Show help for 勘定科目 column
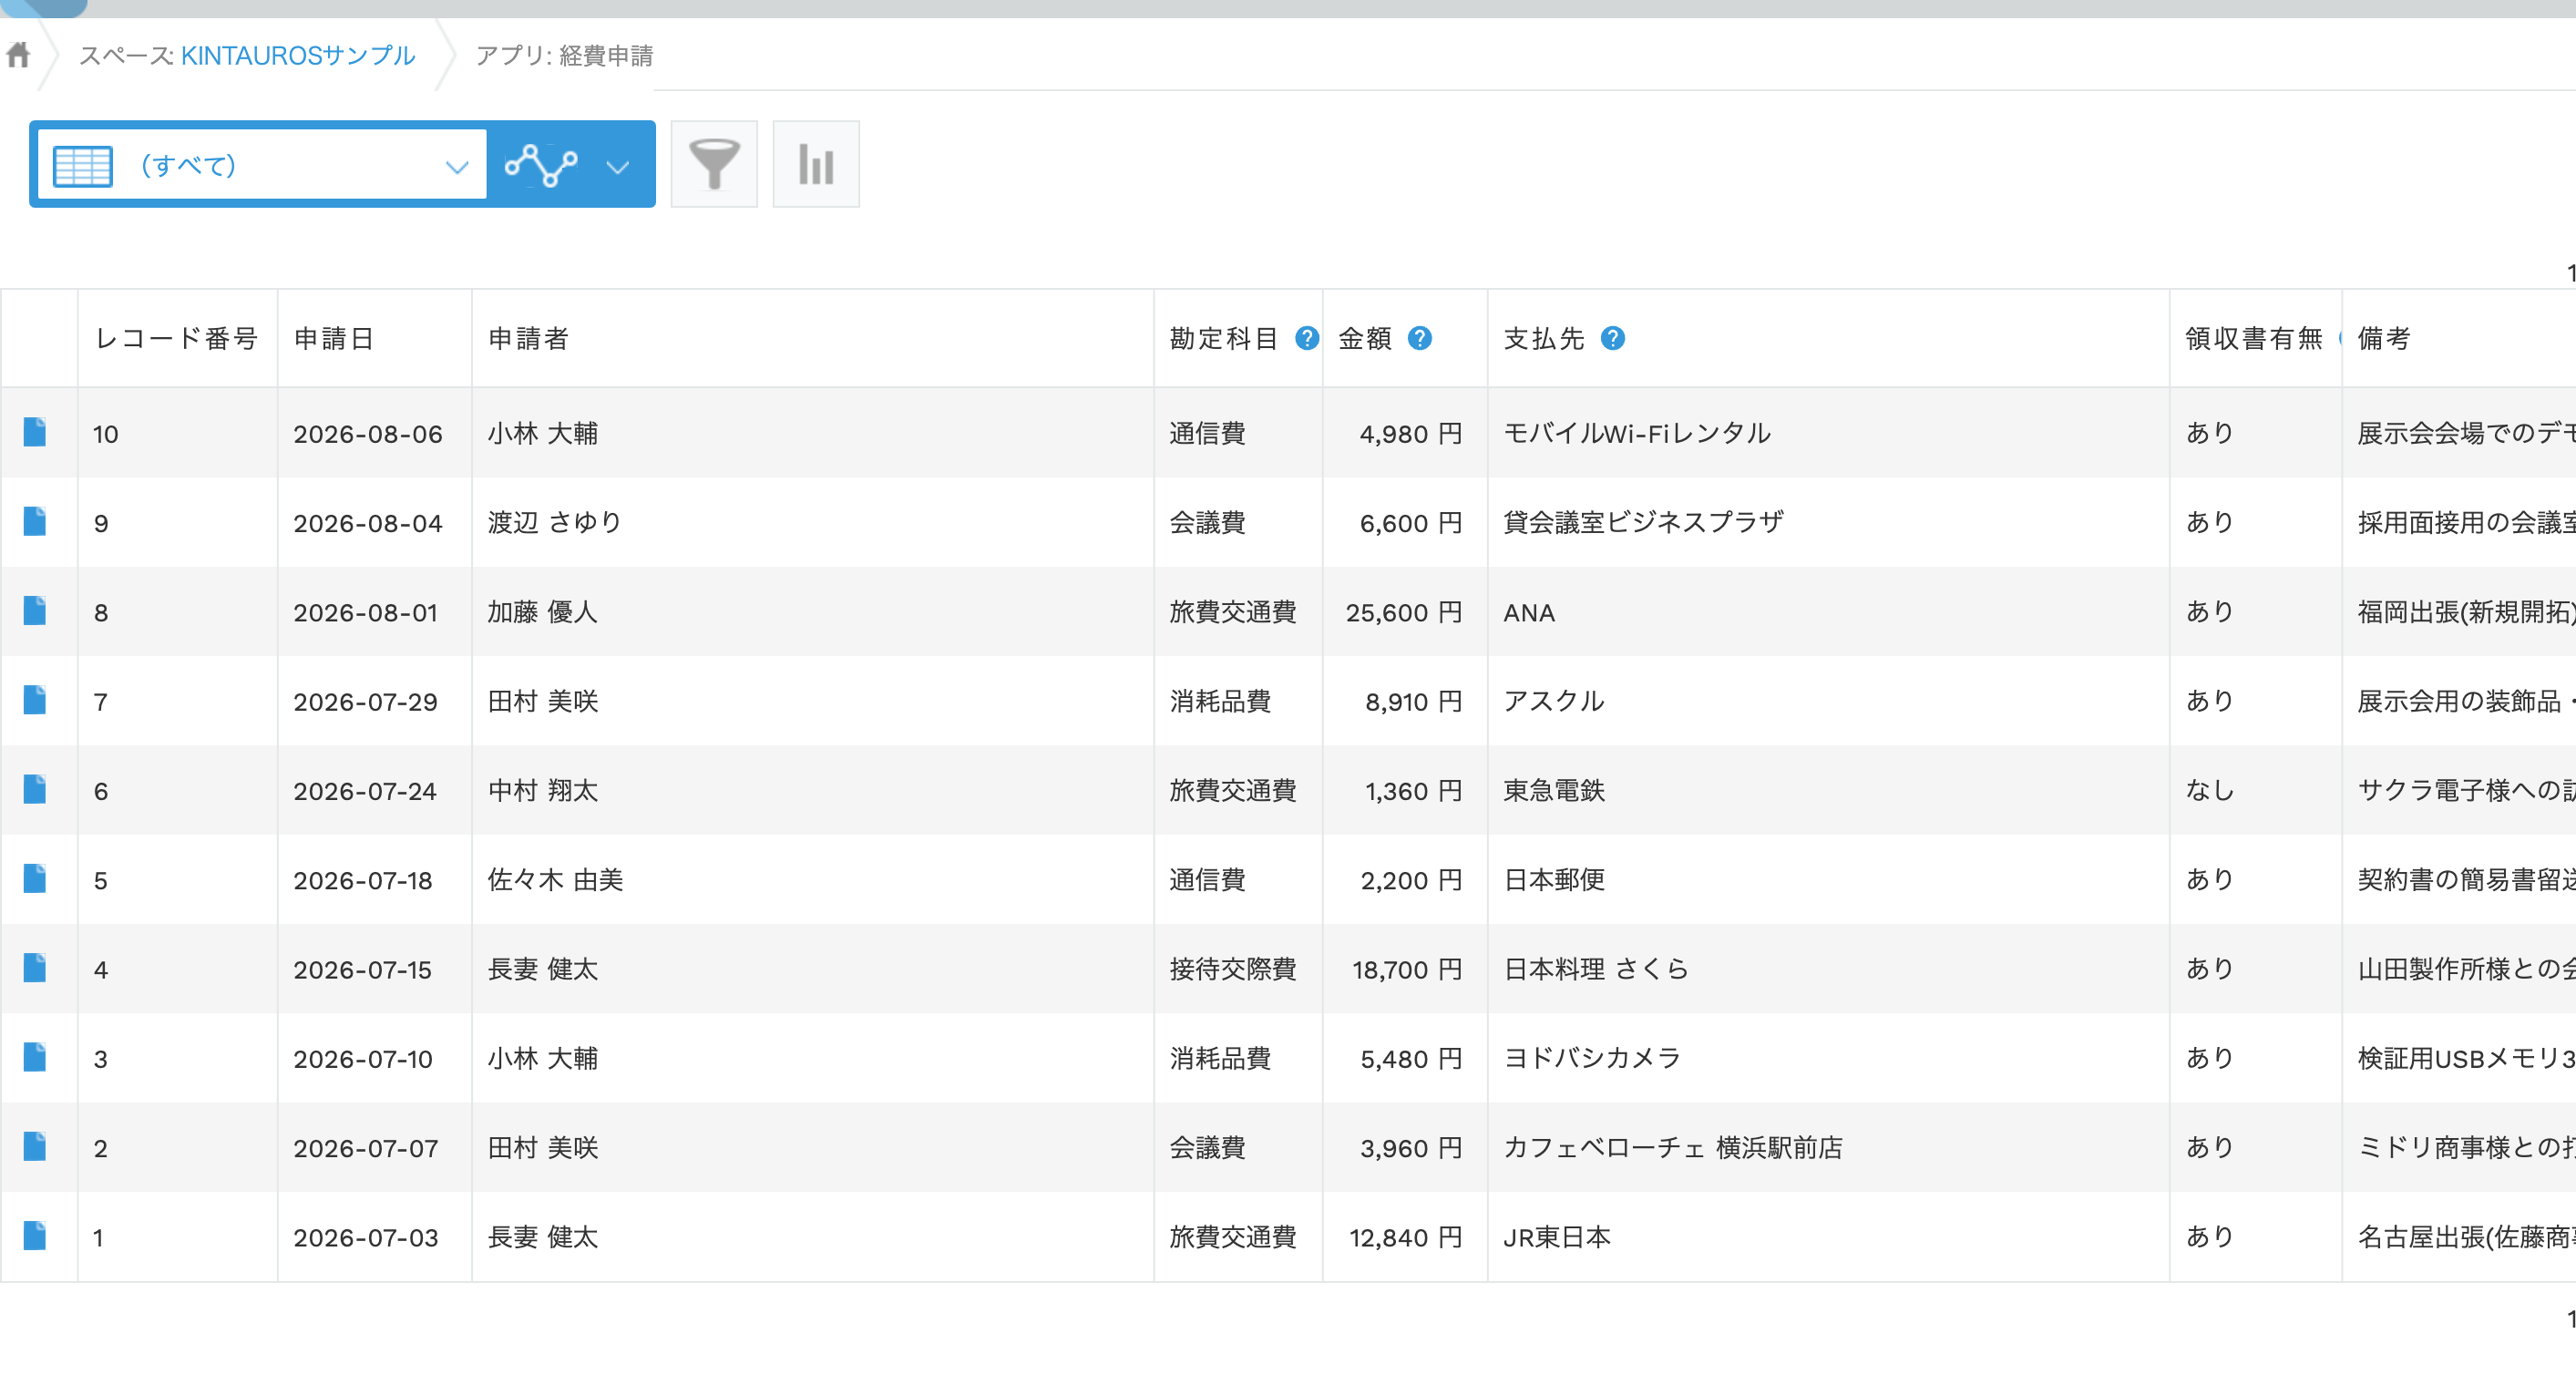This screenshot has width=2576, height=1385. (1306, 338)
